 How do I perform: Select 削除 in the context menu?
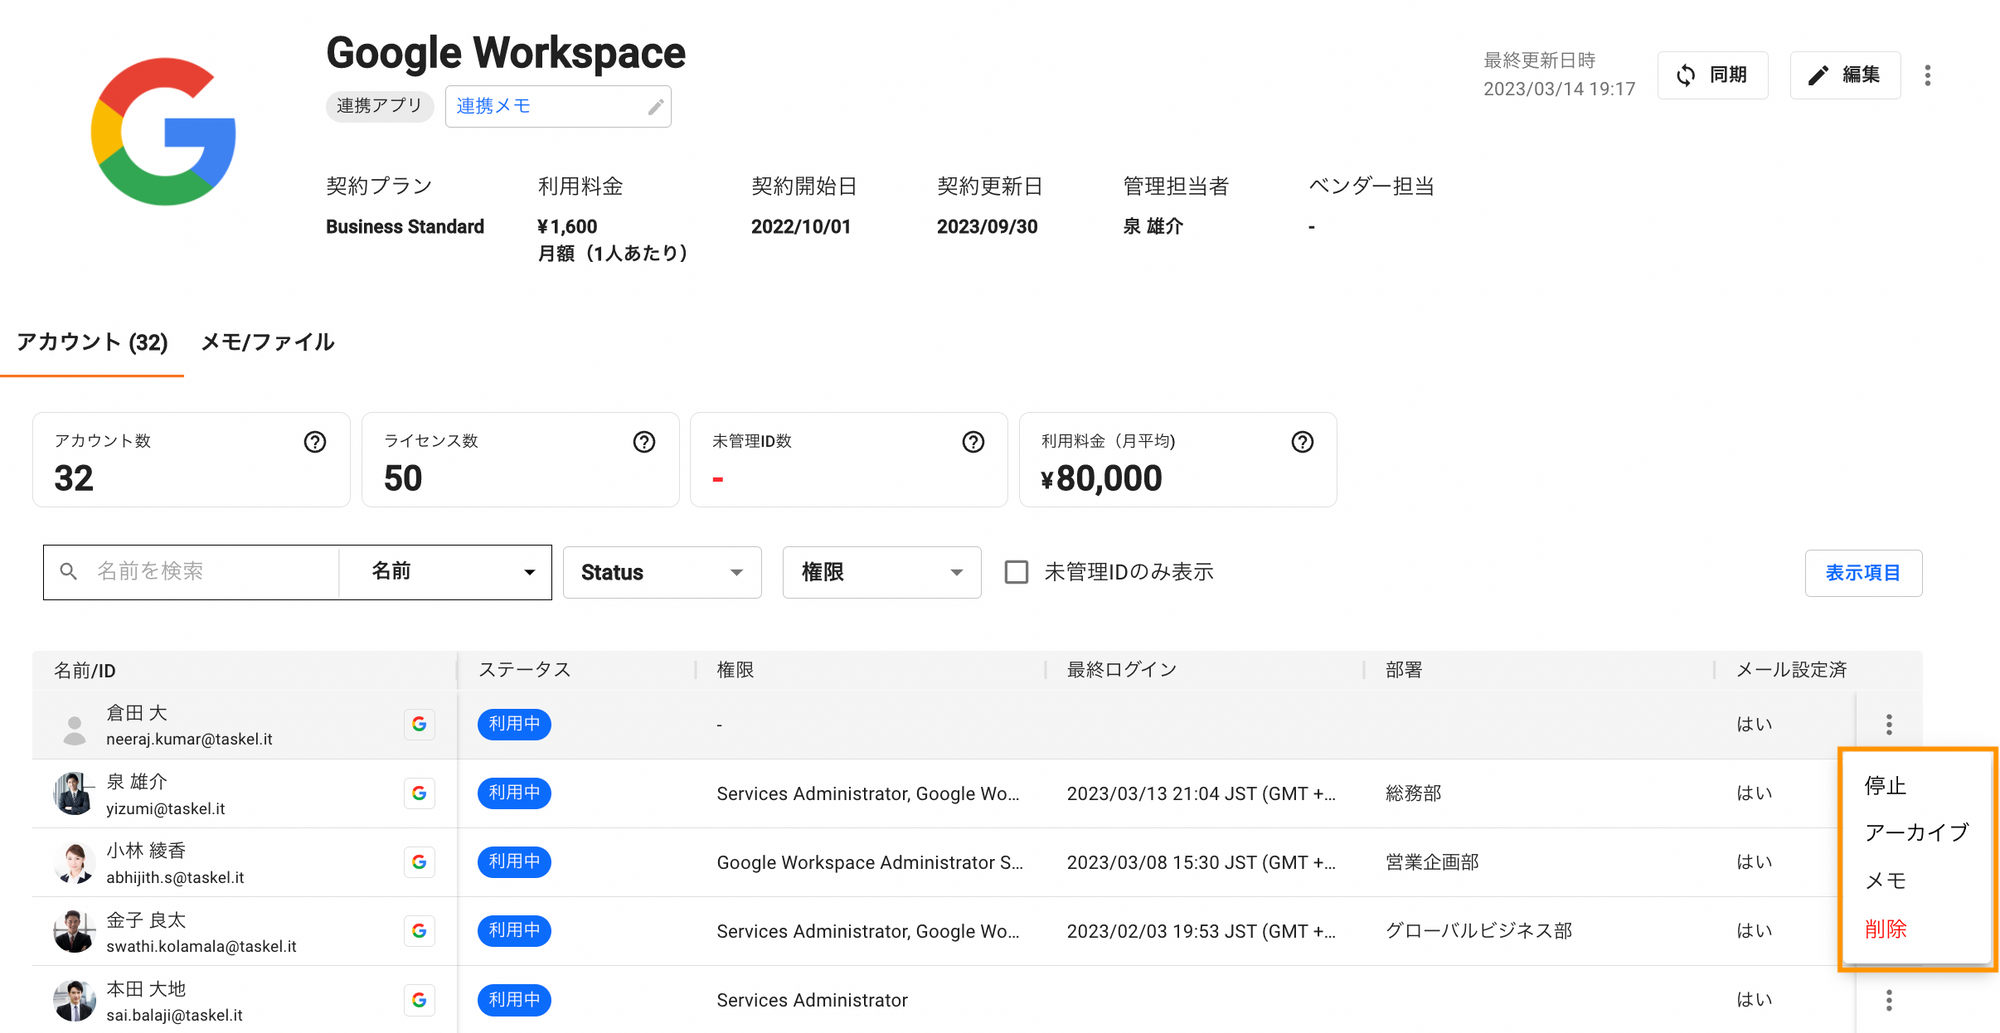tap(1916, 929)
